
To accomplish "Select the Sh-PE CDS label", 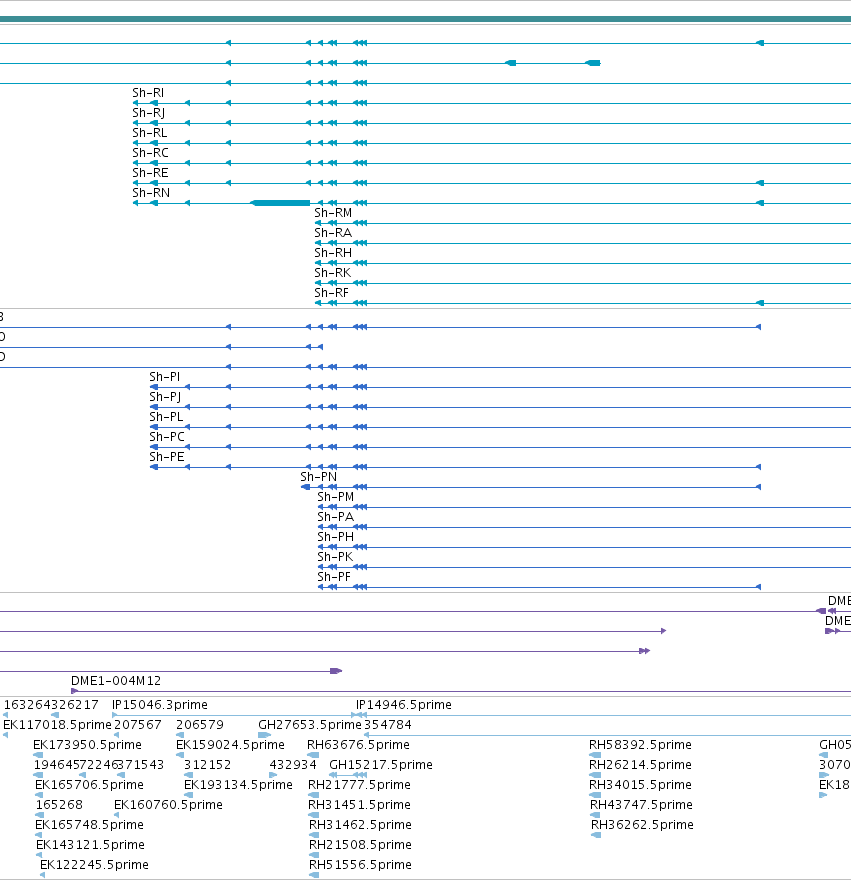I will tap(167, 457).
